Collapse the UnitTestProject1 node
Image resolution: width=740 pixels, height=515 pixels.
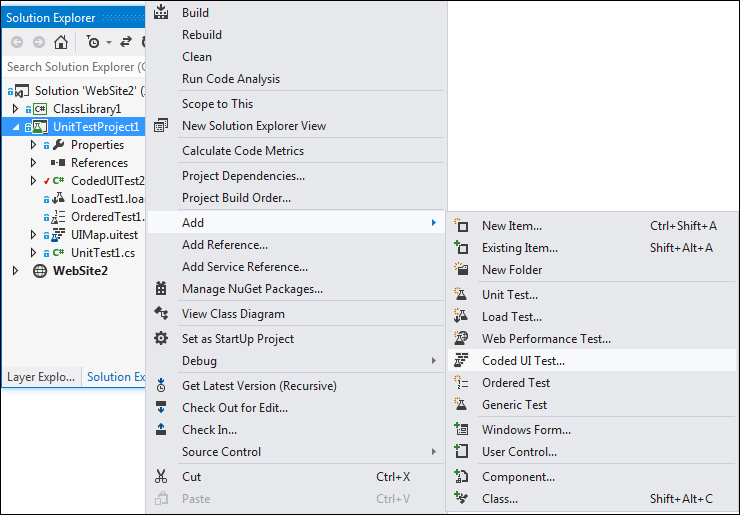coord(16,127)
